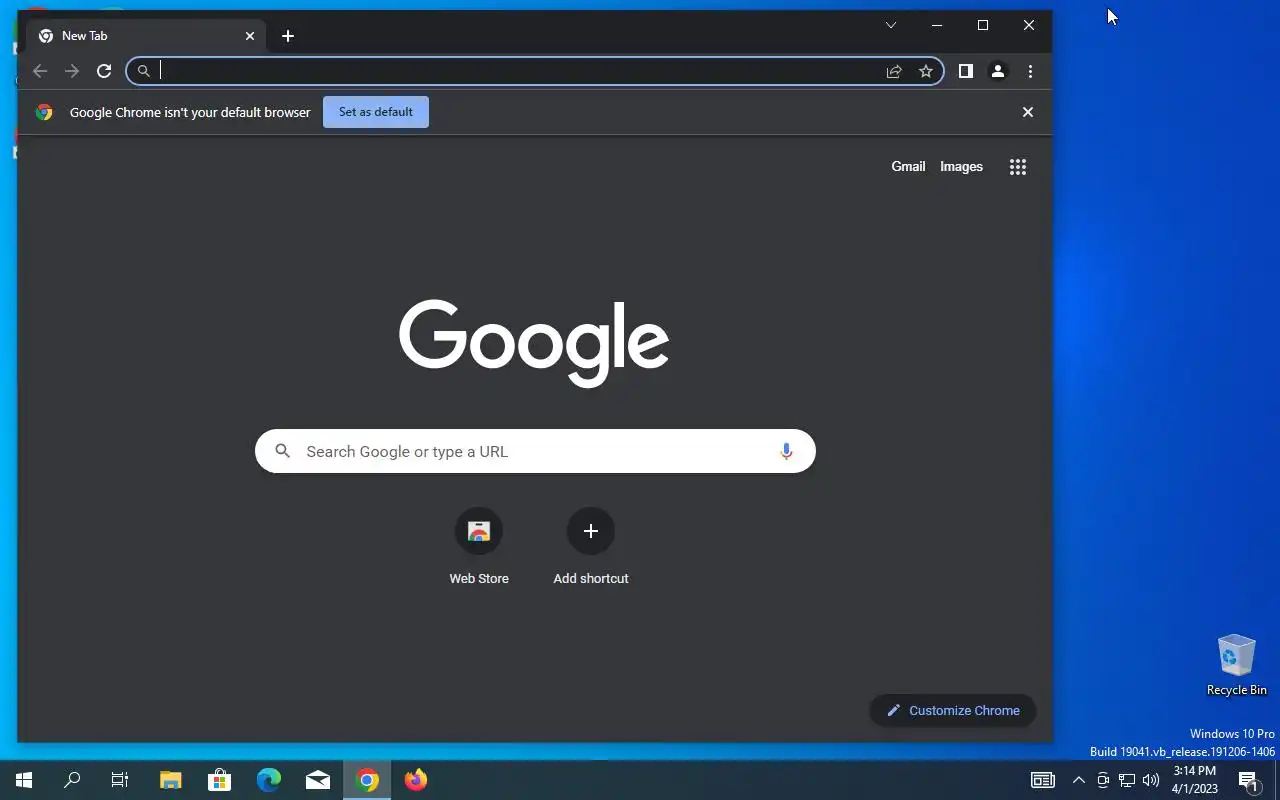Click the Search Google or type a URL box
This screenshot has width=1280, height=800.
[535, 451]
